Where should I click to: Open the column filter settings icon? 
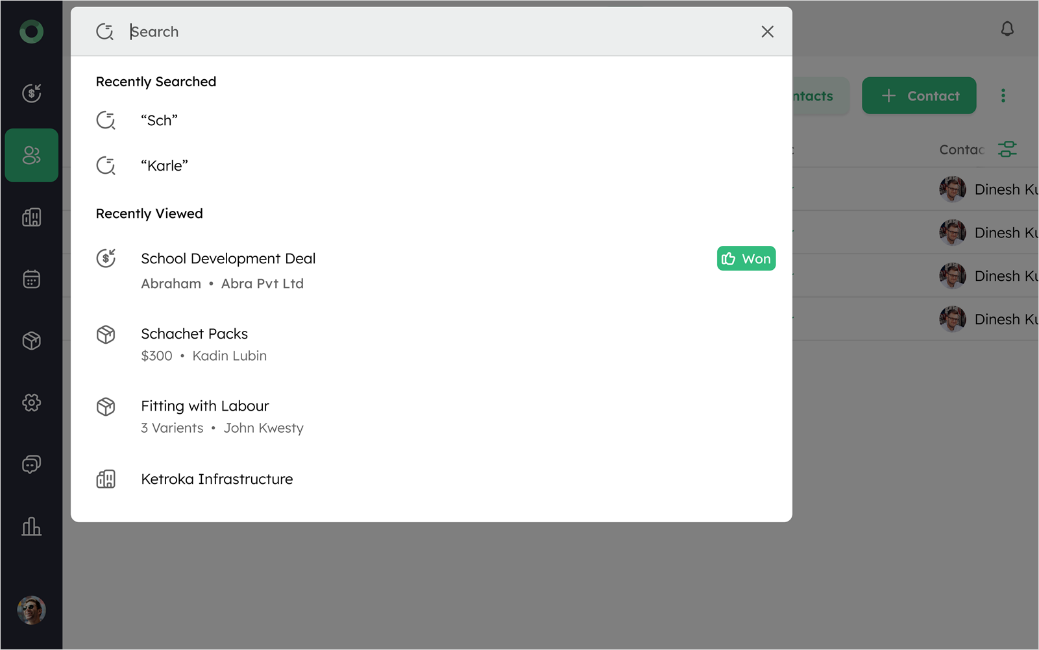tap(1007, 149)
